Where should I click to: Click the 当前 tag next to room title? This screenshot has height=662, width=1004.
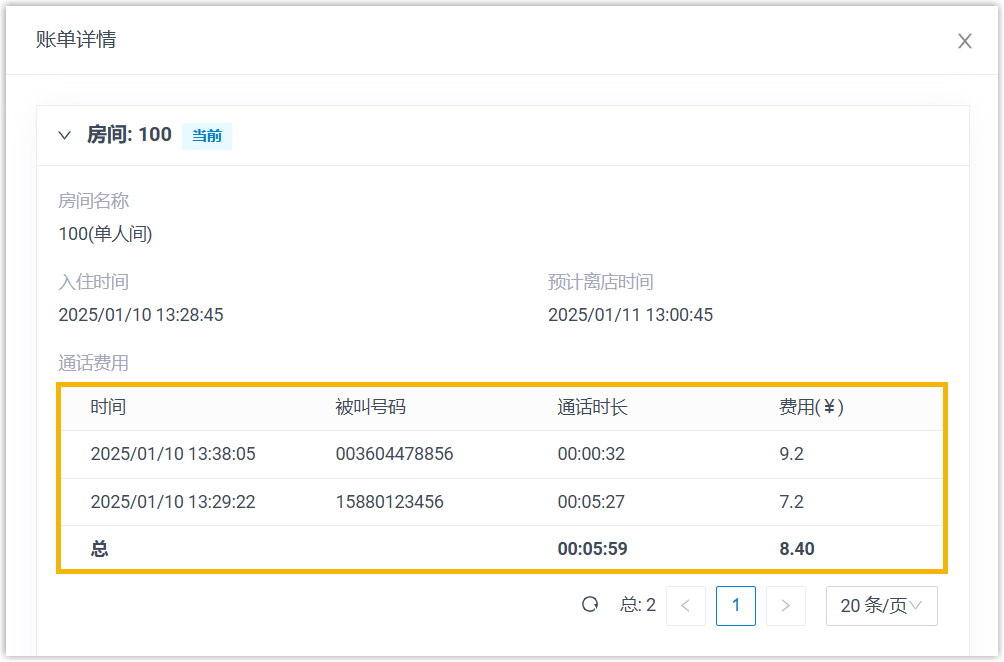click(x=207, y=136)
